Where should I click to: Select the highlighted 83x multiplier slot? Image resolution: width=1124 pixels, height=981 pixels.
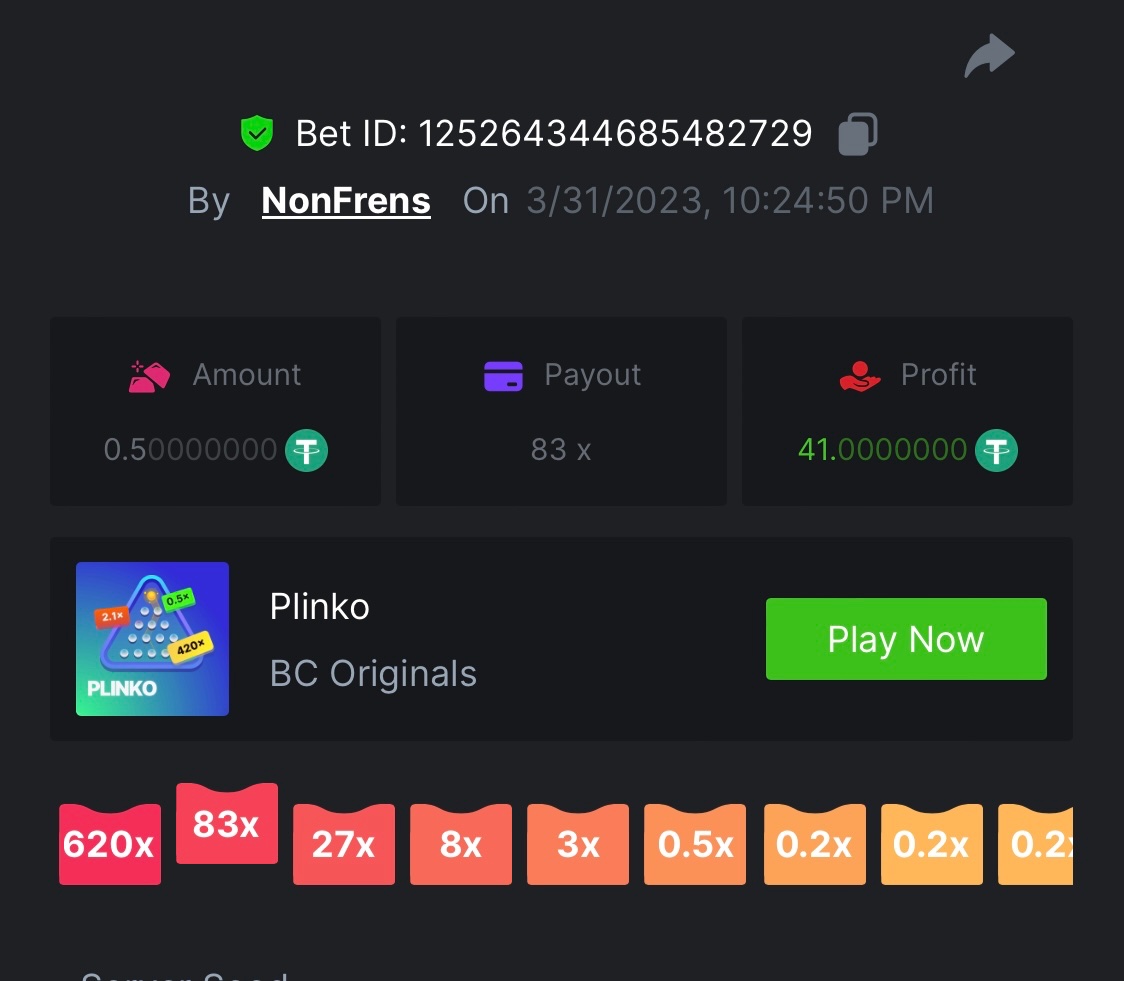[x=227, y=823]
